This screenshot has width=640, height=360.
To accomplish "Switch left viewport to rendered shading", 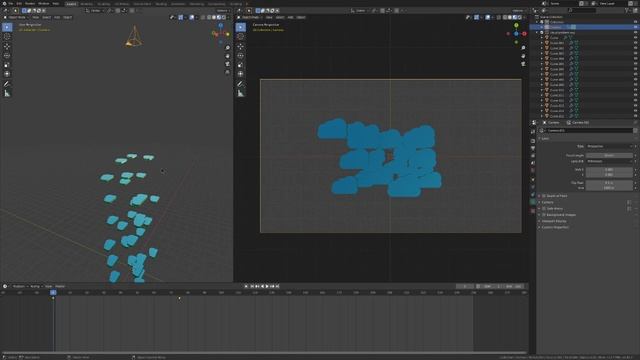I will 224,18.
